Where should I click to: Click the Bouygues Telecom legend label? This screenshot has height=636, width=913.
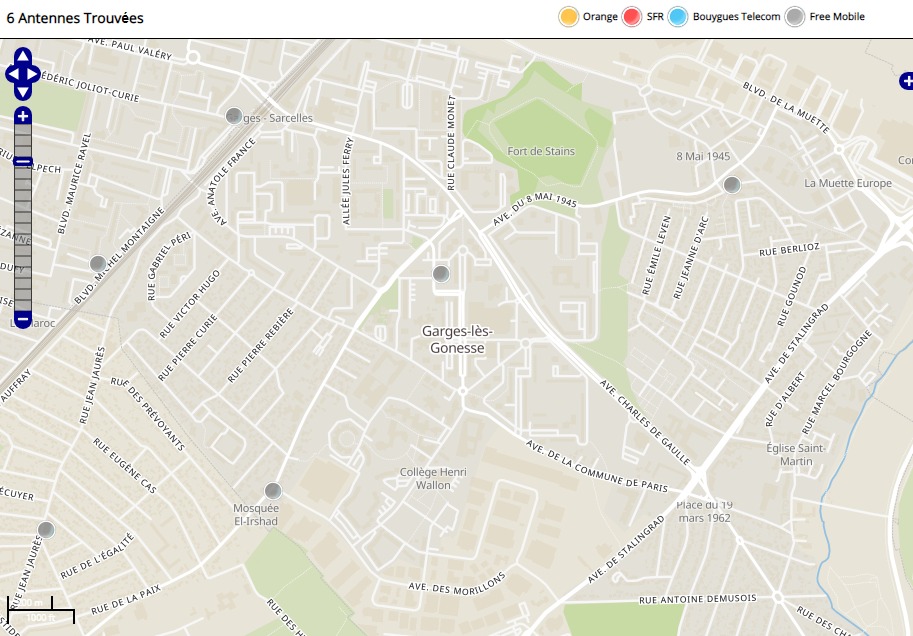click(736, 17)
